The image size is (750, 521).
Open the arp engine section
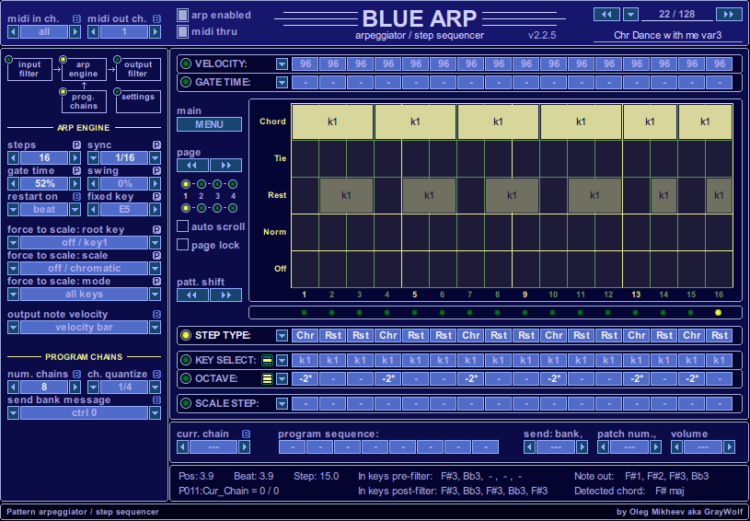pos(83,69)
